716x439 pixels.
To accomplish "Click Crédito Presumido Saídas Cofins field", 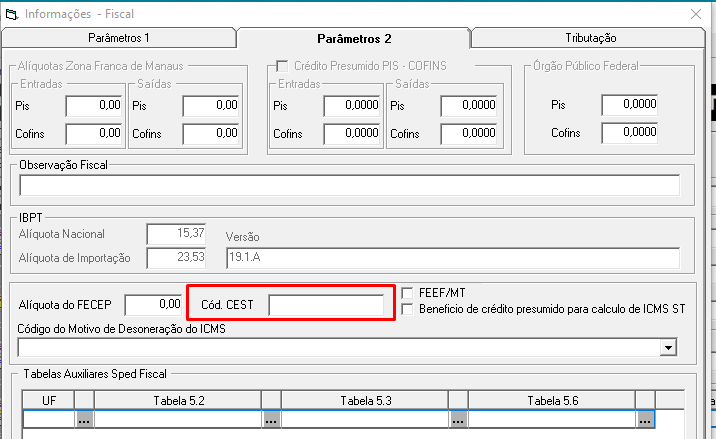I will tap(469, 134).
